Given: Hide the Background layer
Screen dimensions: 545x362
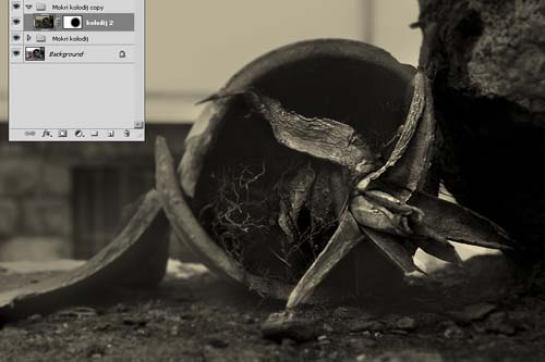Looking at the screenshot, I should coord(16,54).
